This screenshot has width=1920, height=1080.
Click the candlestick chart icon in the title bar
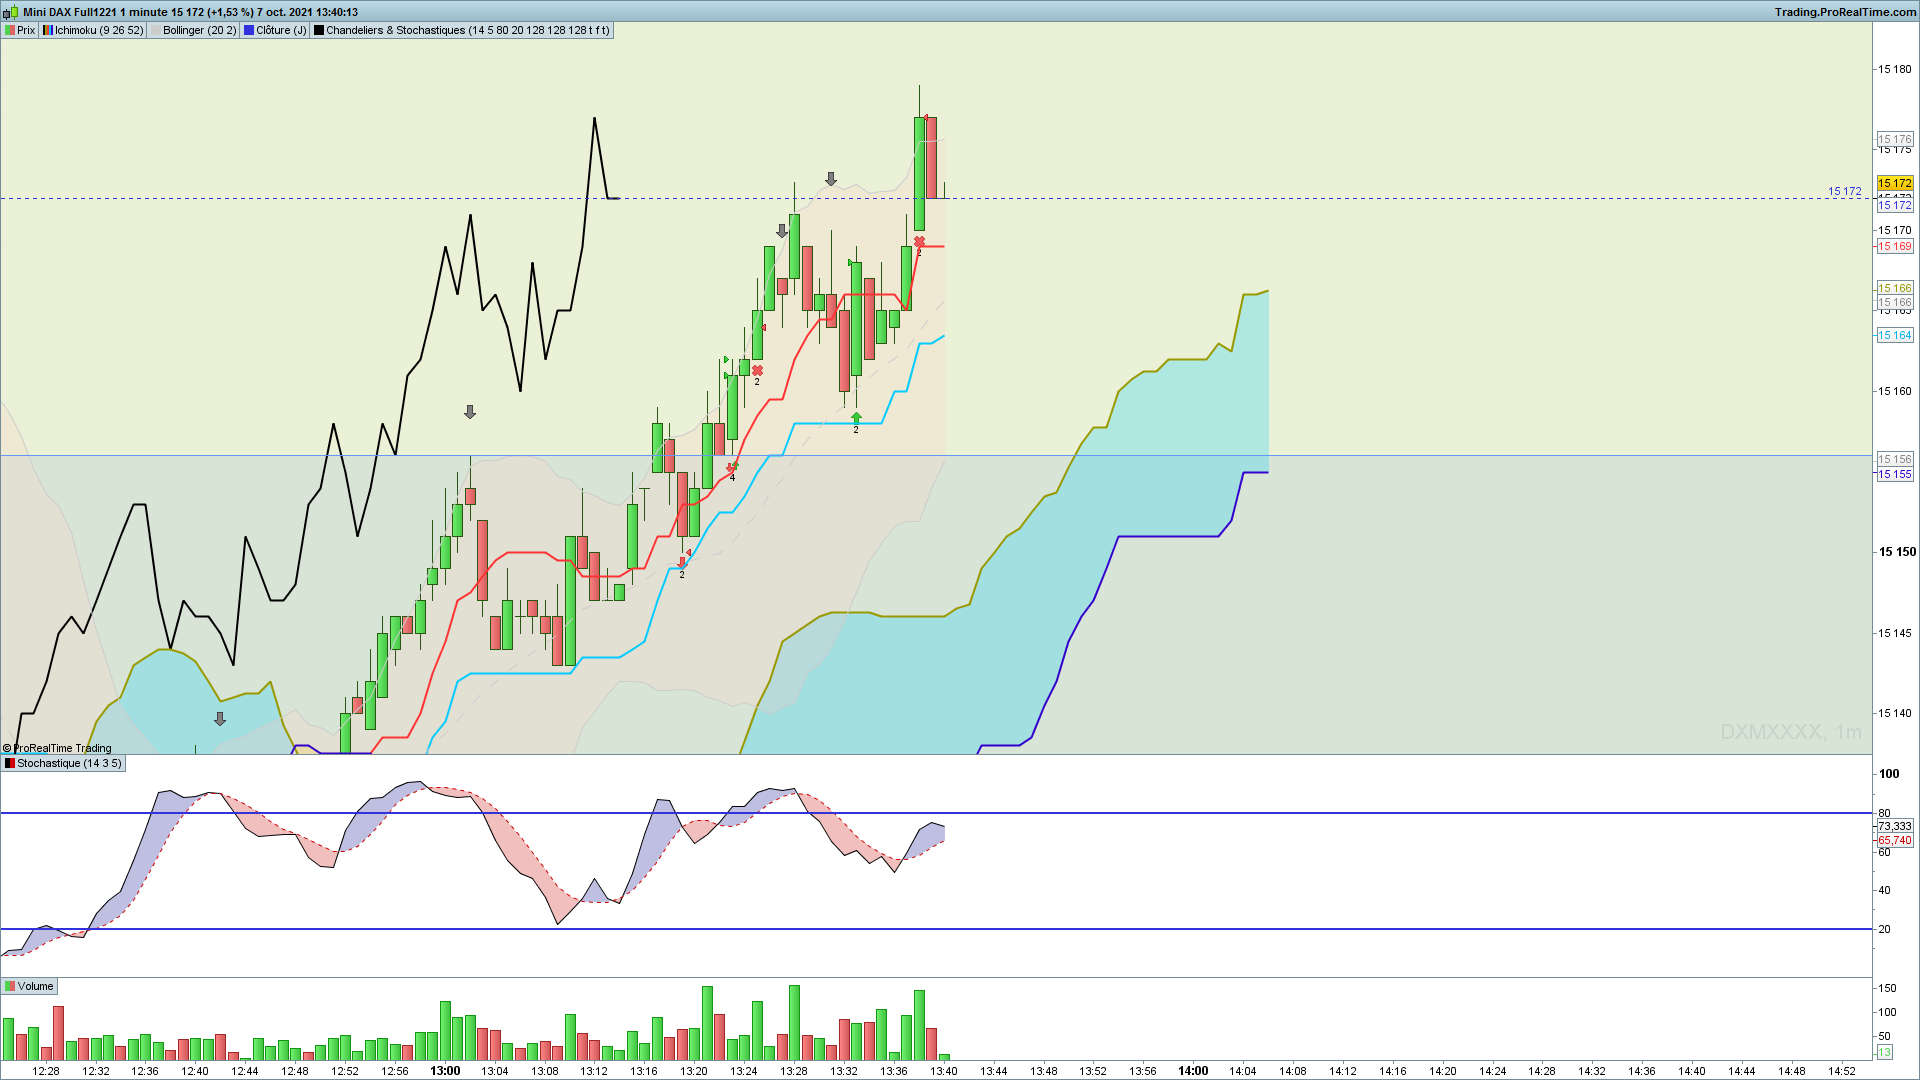(x=11, y=12)
